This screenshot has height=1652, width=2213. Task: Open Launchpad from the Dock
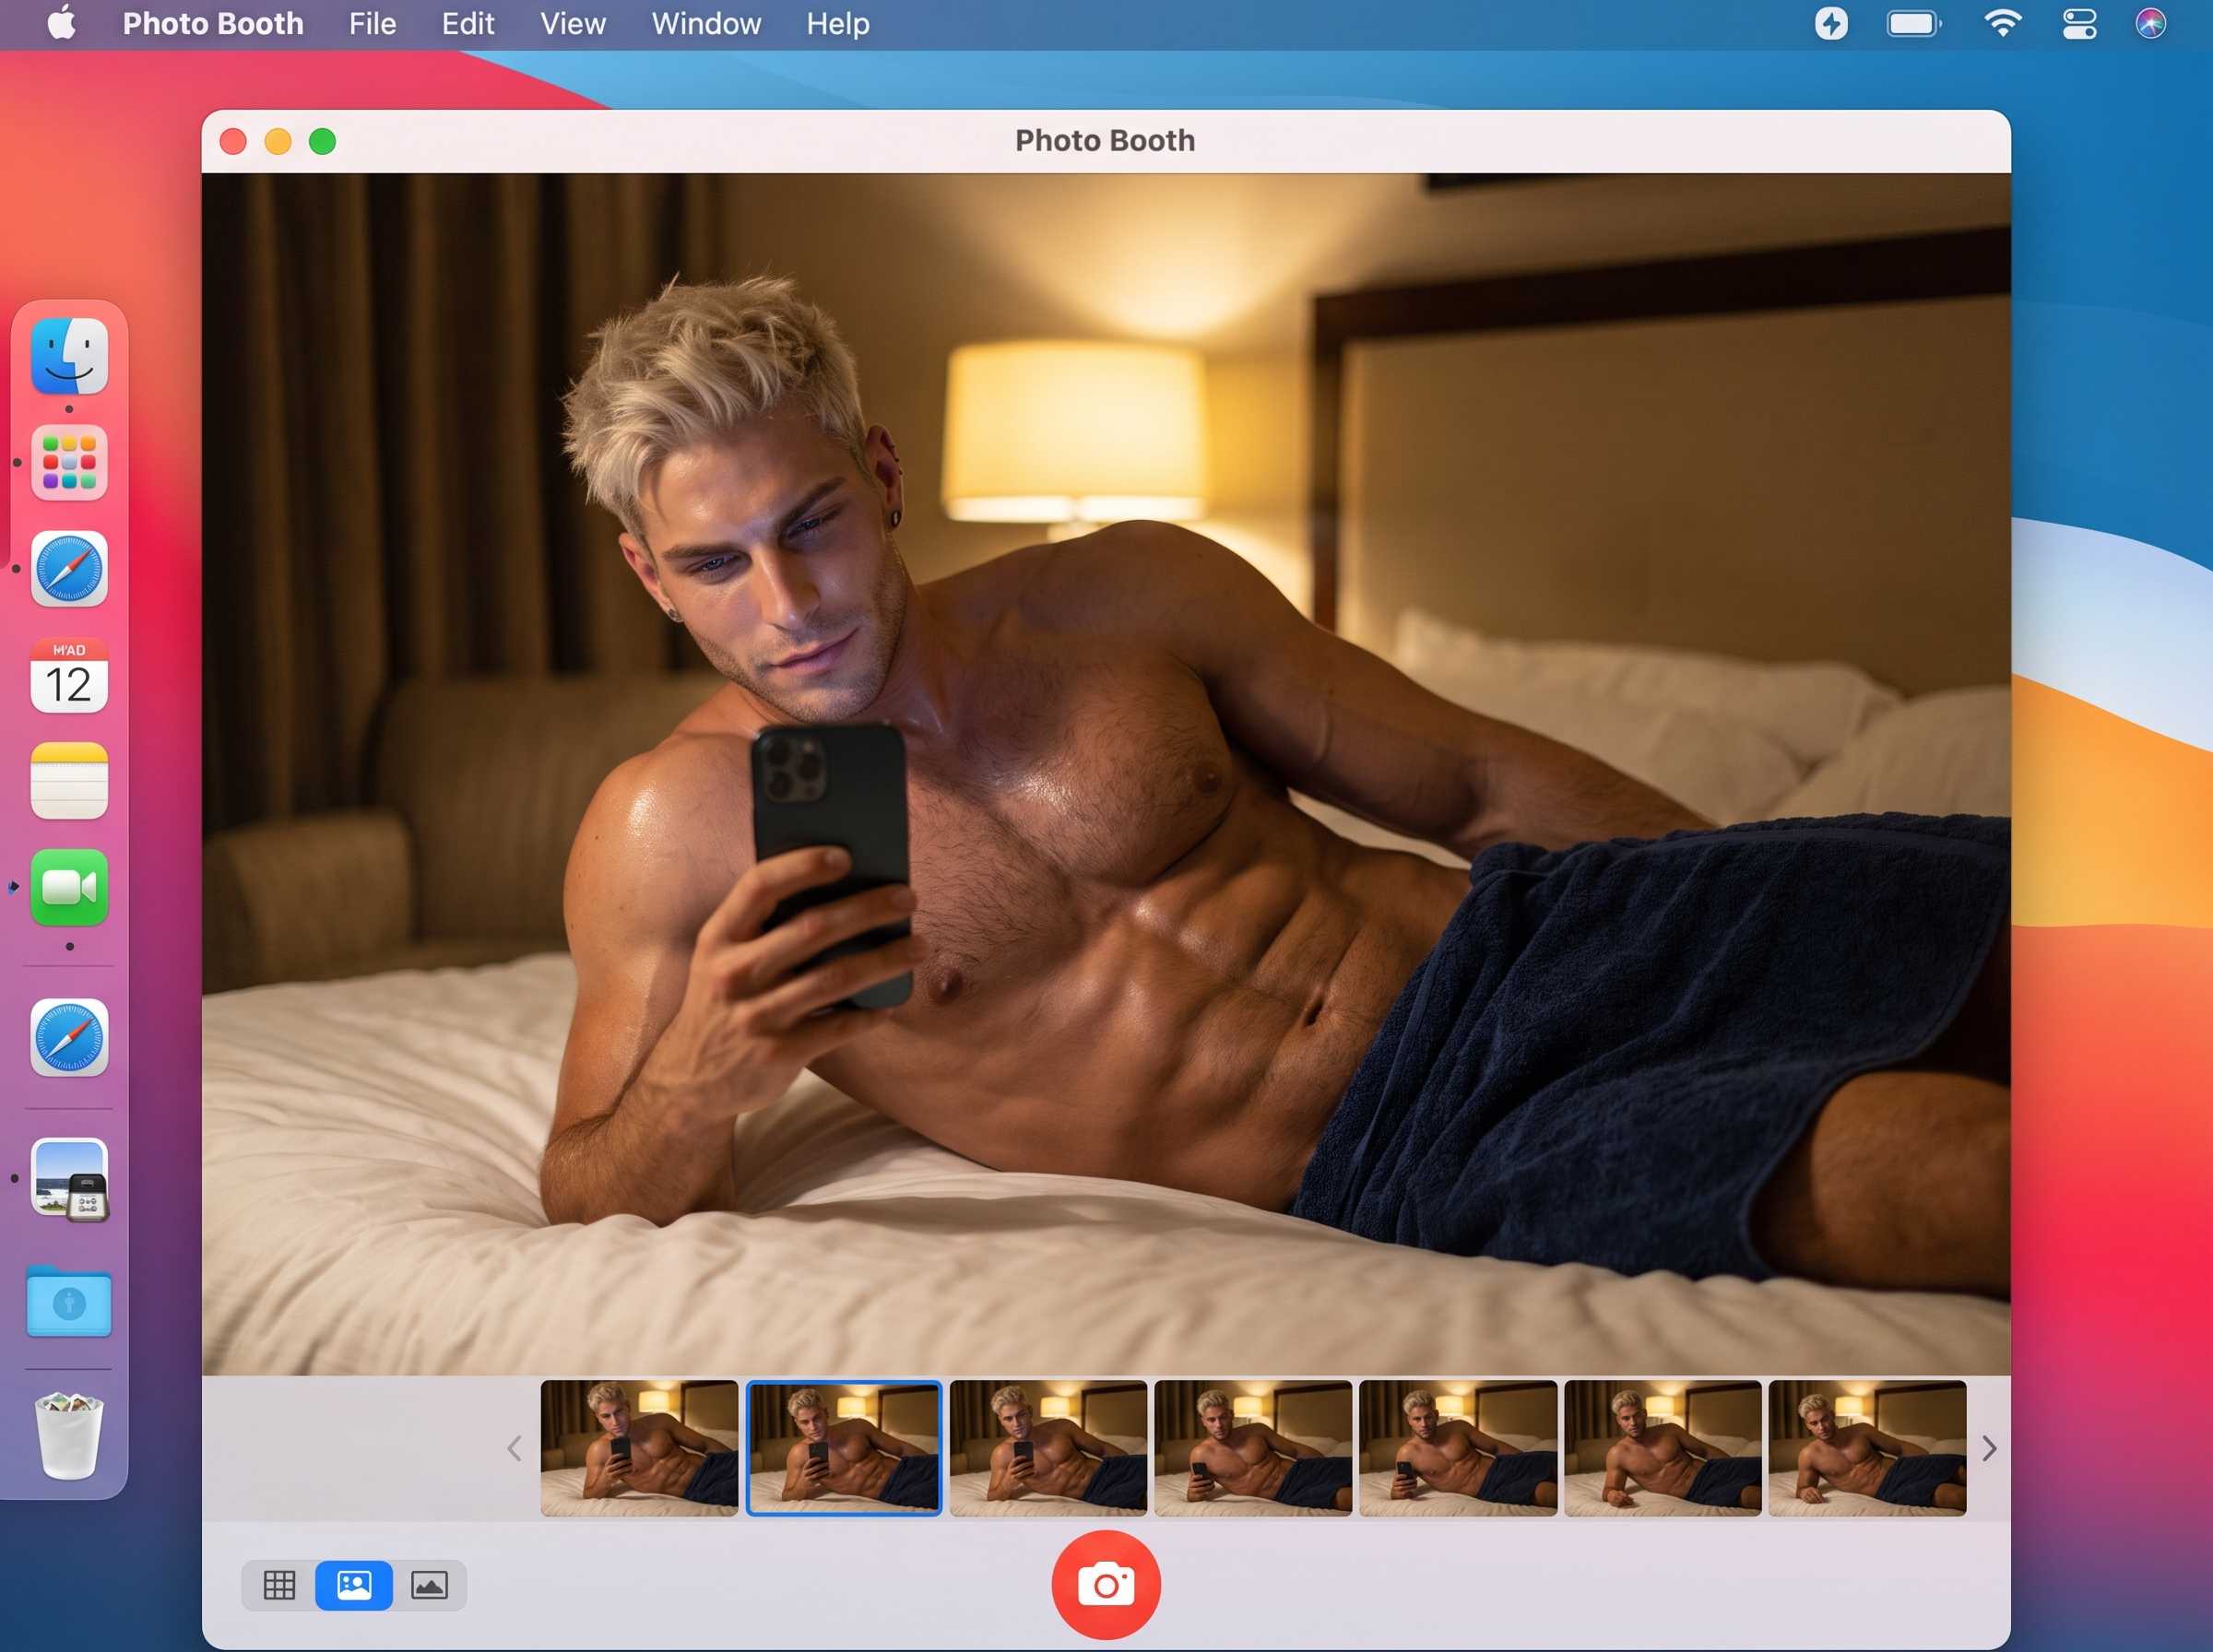pos(69,462)
